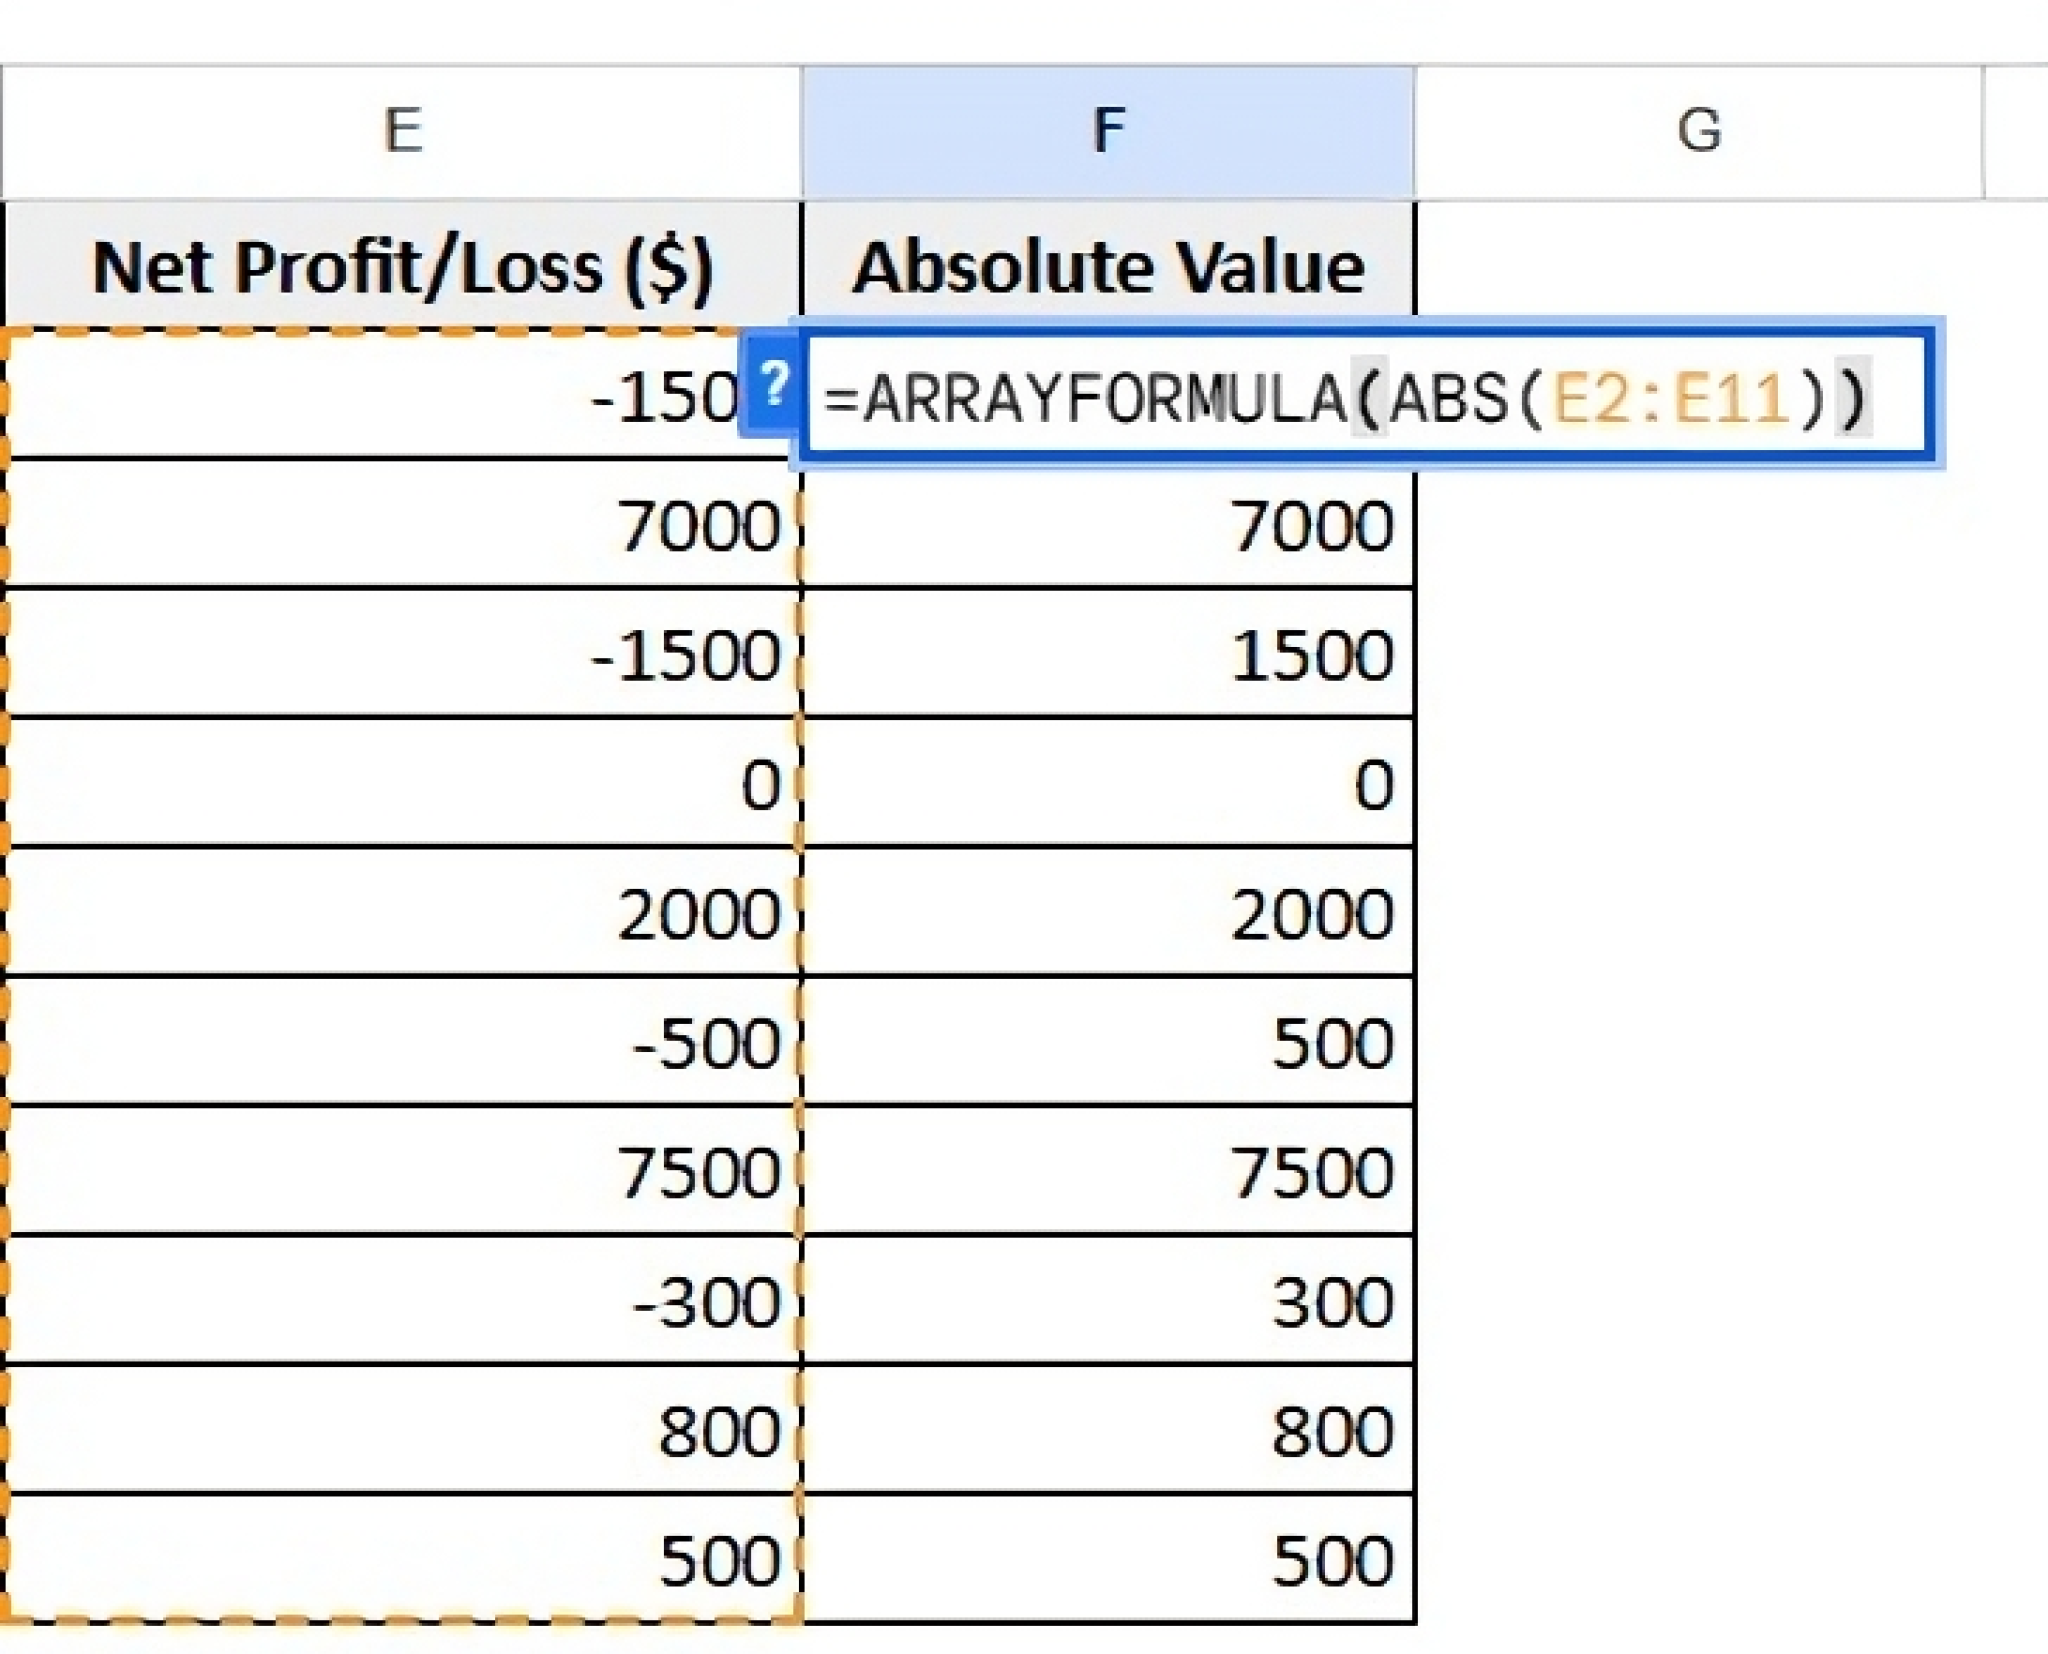Select column E header
Viewport: 2048px width, 1654px height.
(403, 131)
